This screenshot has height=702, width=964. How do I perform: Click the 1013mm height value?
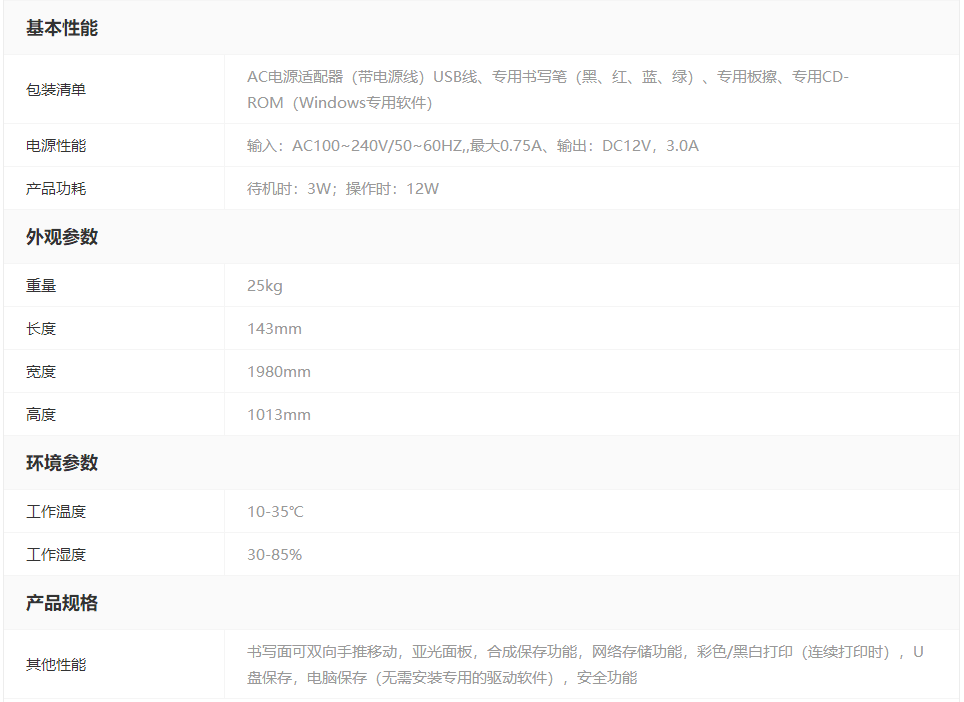[x=279, y=415]
